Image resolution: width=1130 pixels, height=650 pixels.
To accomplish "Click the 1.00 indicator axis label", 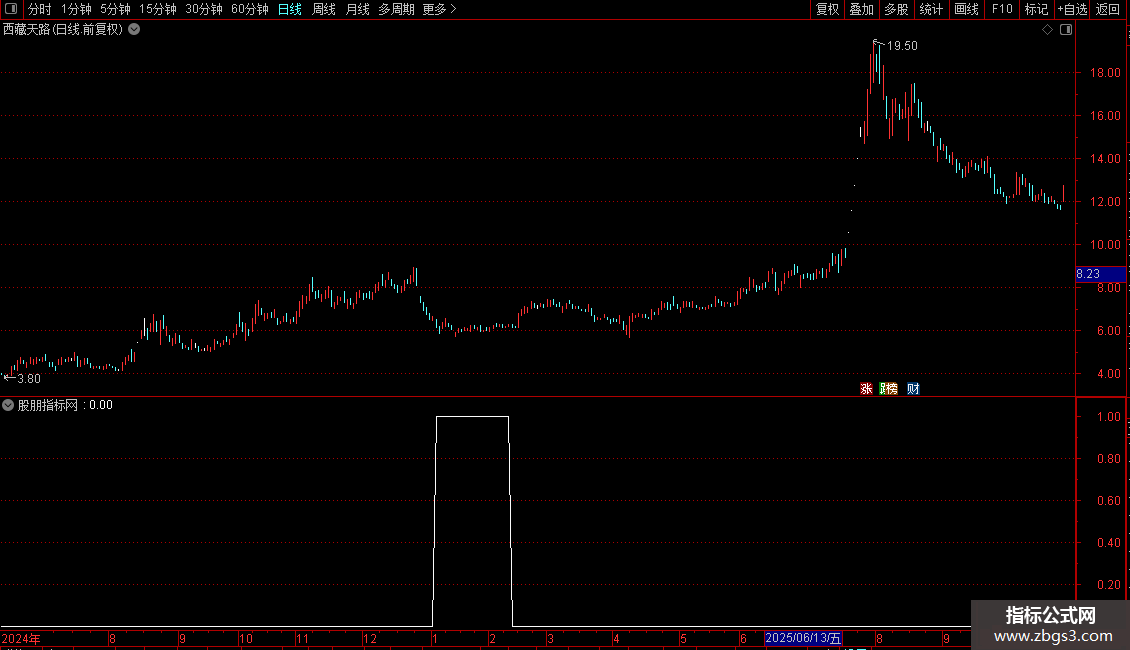I will [1108, 417].
